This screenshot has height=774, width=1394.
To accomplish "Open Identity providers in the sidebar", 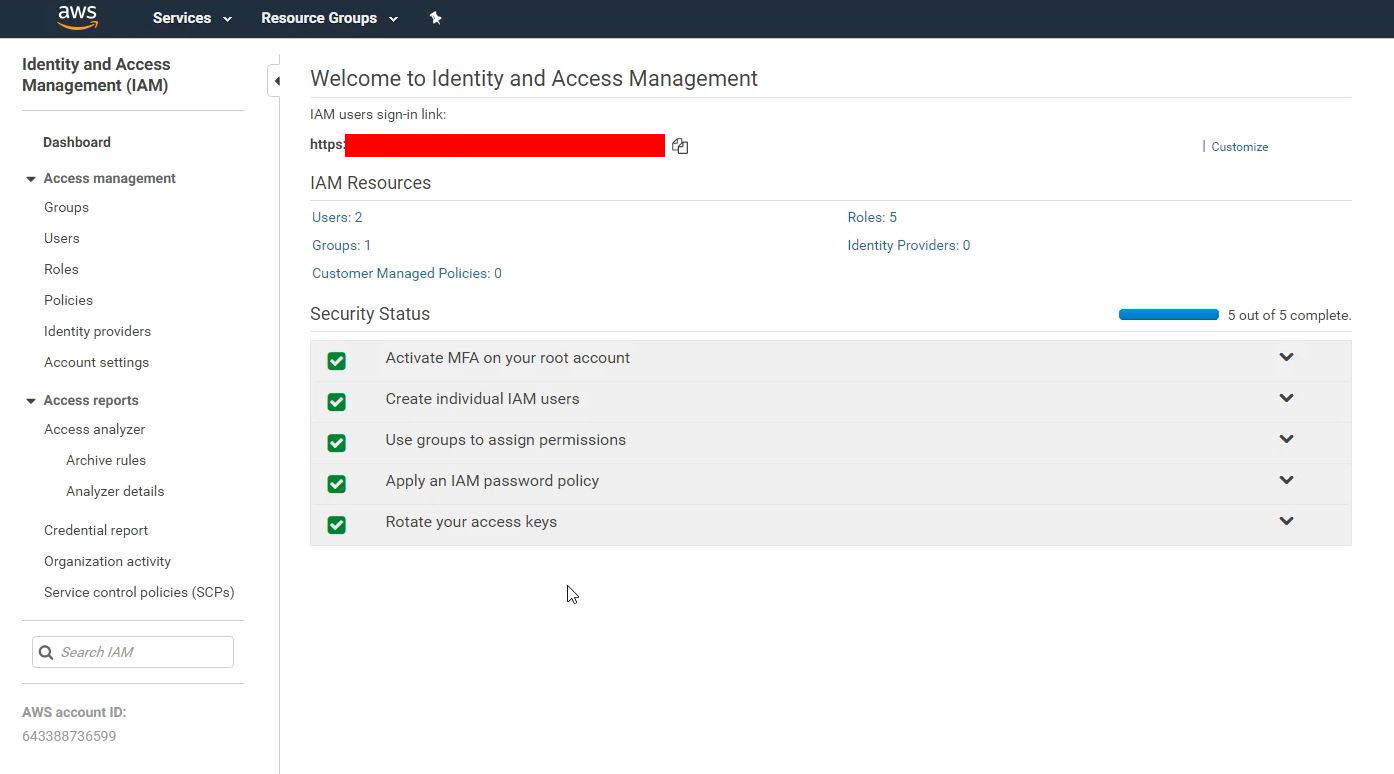I will pos(97,331).
